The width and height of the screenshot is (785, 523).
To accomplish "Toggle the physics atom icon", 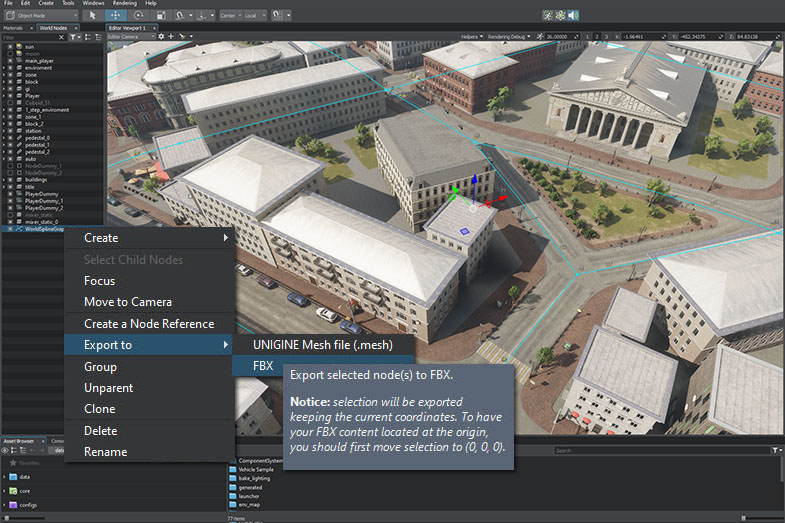I will [x=561, y=15].
